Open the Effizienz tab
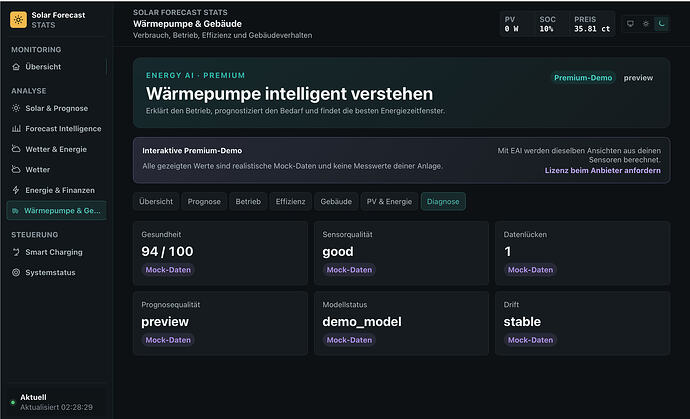 [290, 202]
